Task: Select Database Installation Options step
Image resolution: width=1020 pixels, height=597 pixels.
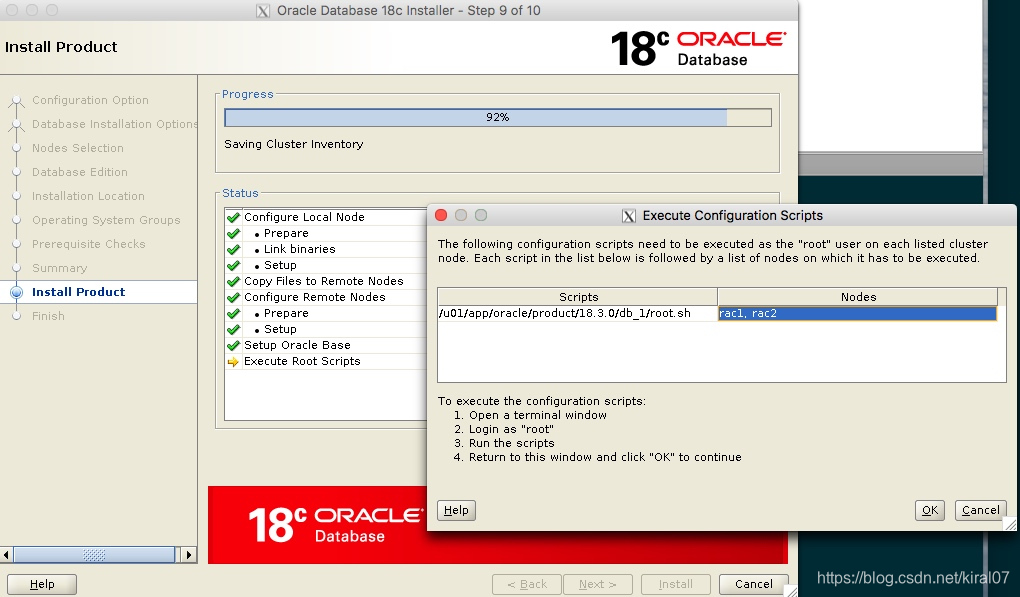Action: (x=114, y=124)
